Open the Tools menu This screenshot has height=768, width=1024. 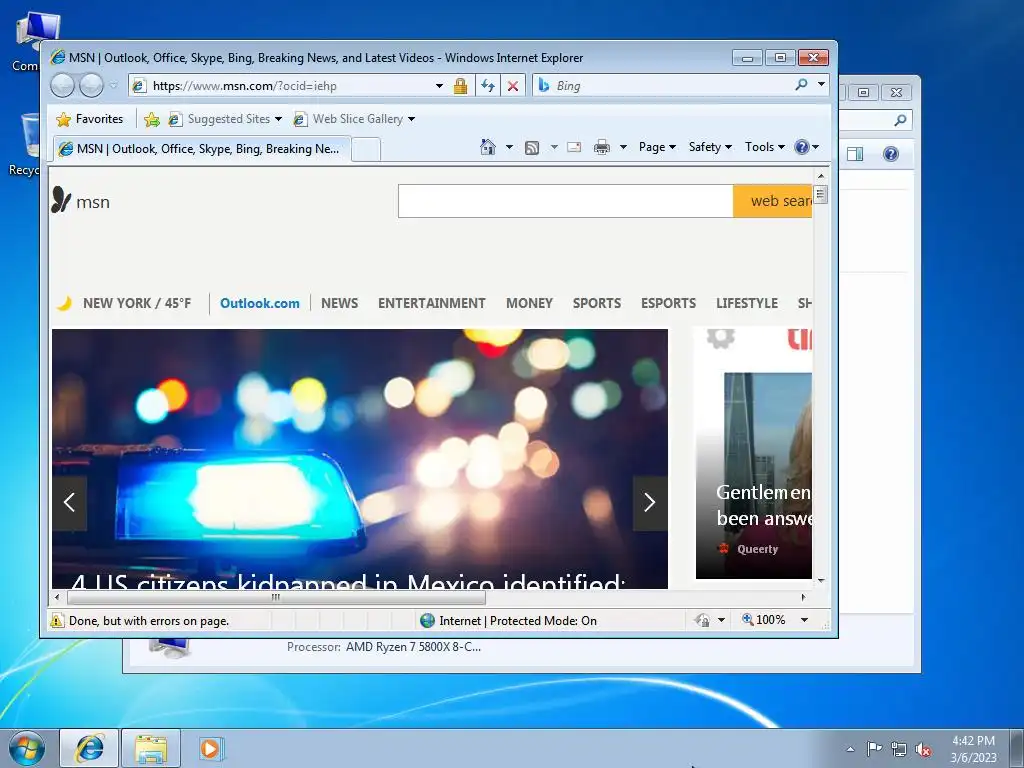coord(765,147)
